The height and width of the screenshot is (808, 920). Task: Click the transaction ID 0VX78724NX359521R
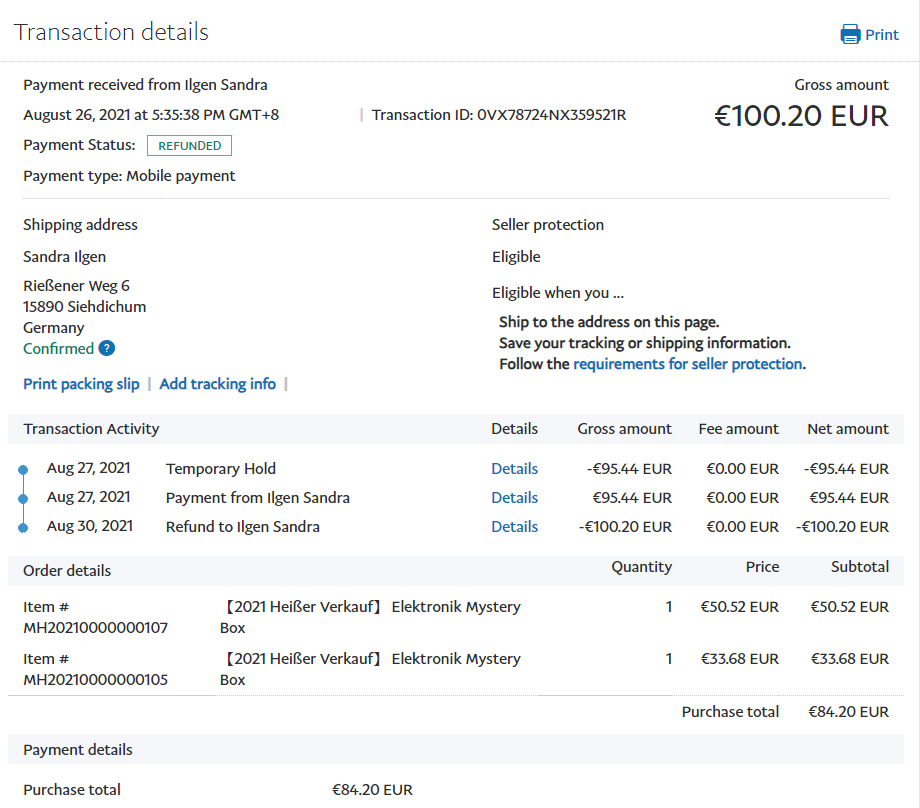click(551, 115)
